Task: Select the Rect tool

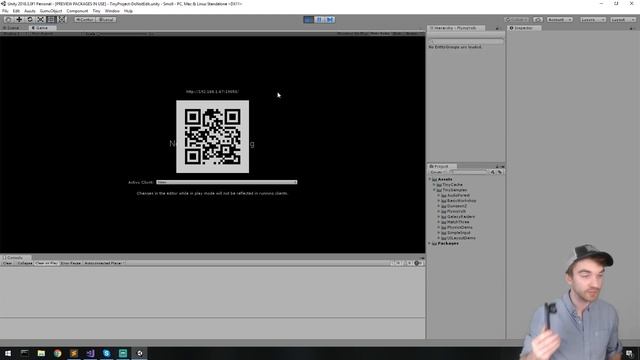Action: click(51, 20)
